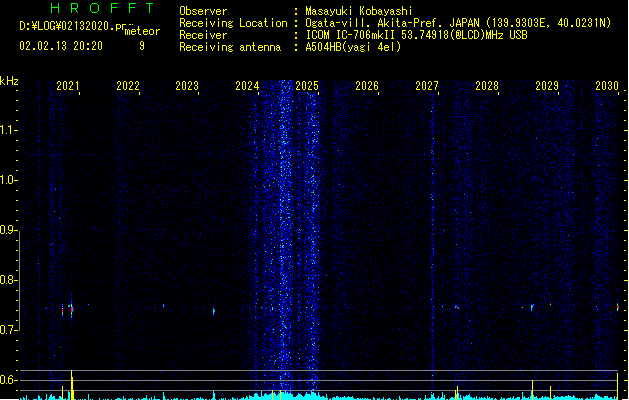This screenshot has width=629, height=400.
Task: Click the gray frequency range bracket at left
Action: click(x=19, y=281)
